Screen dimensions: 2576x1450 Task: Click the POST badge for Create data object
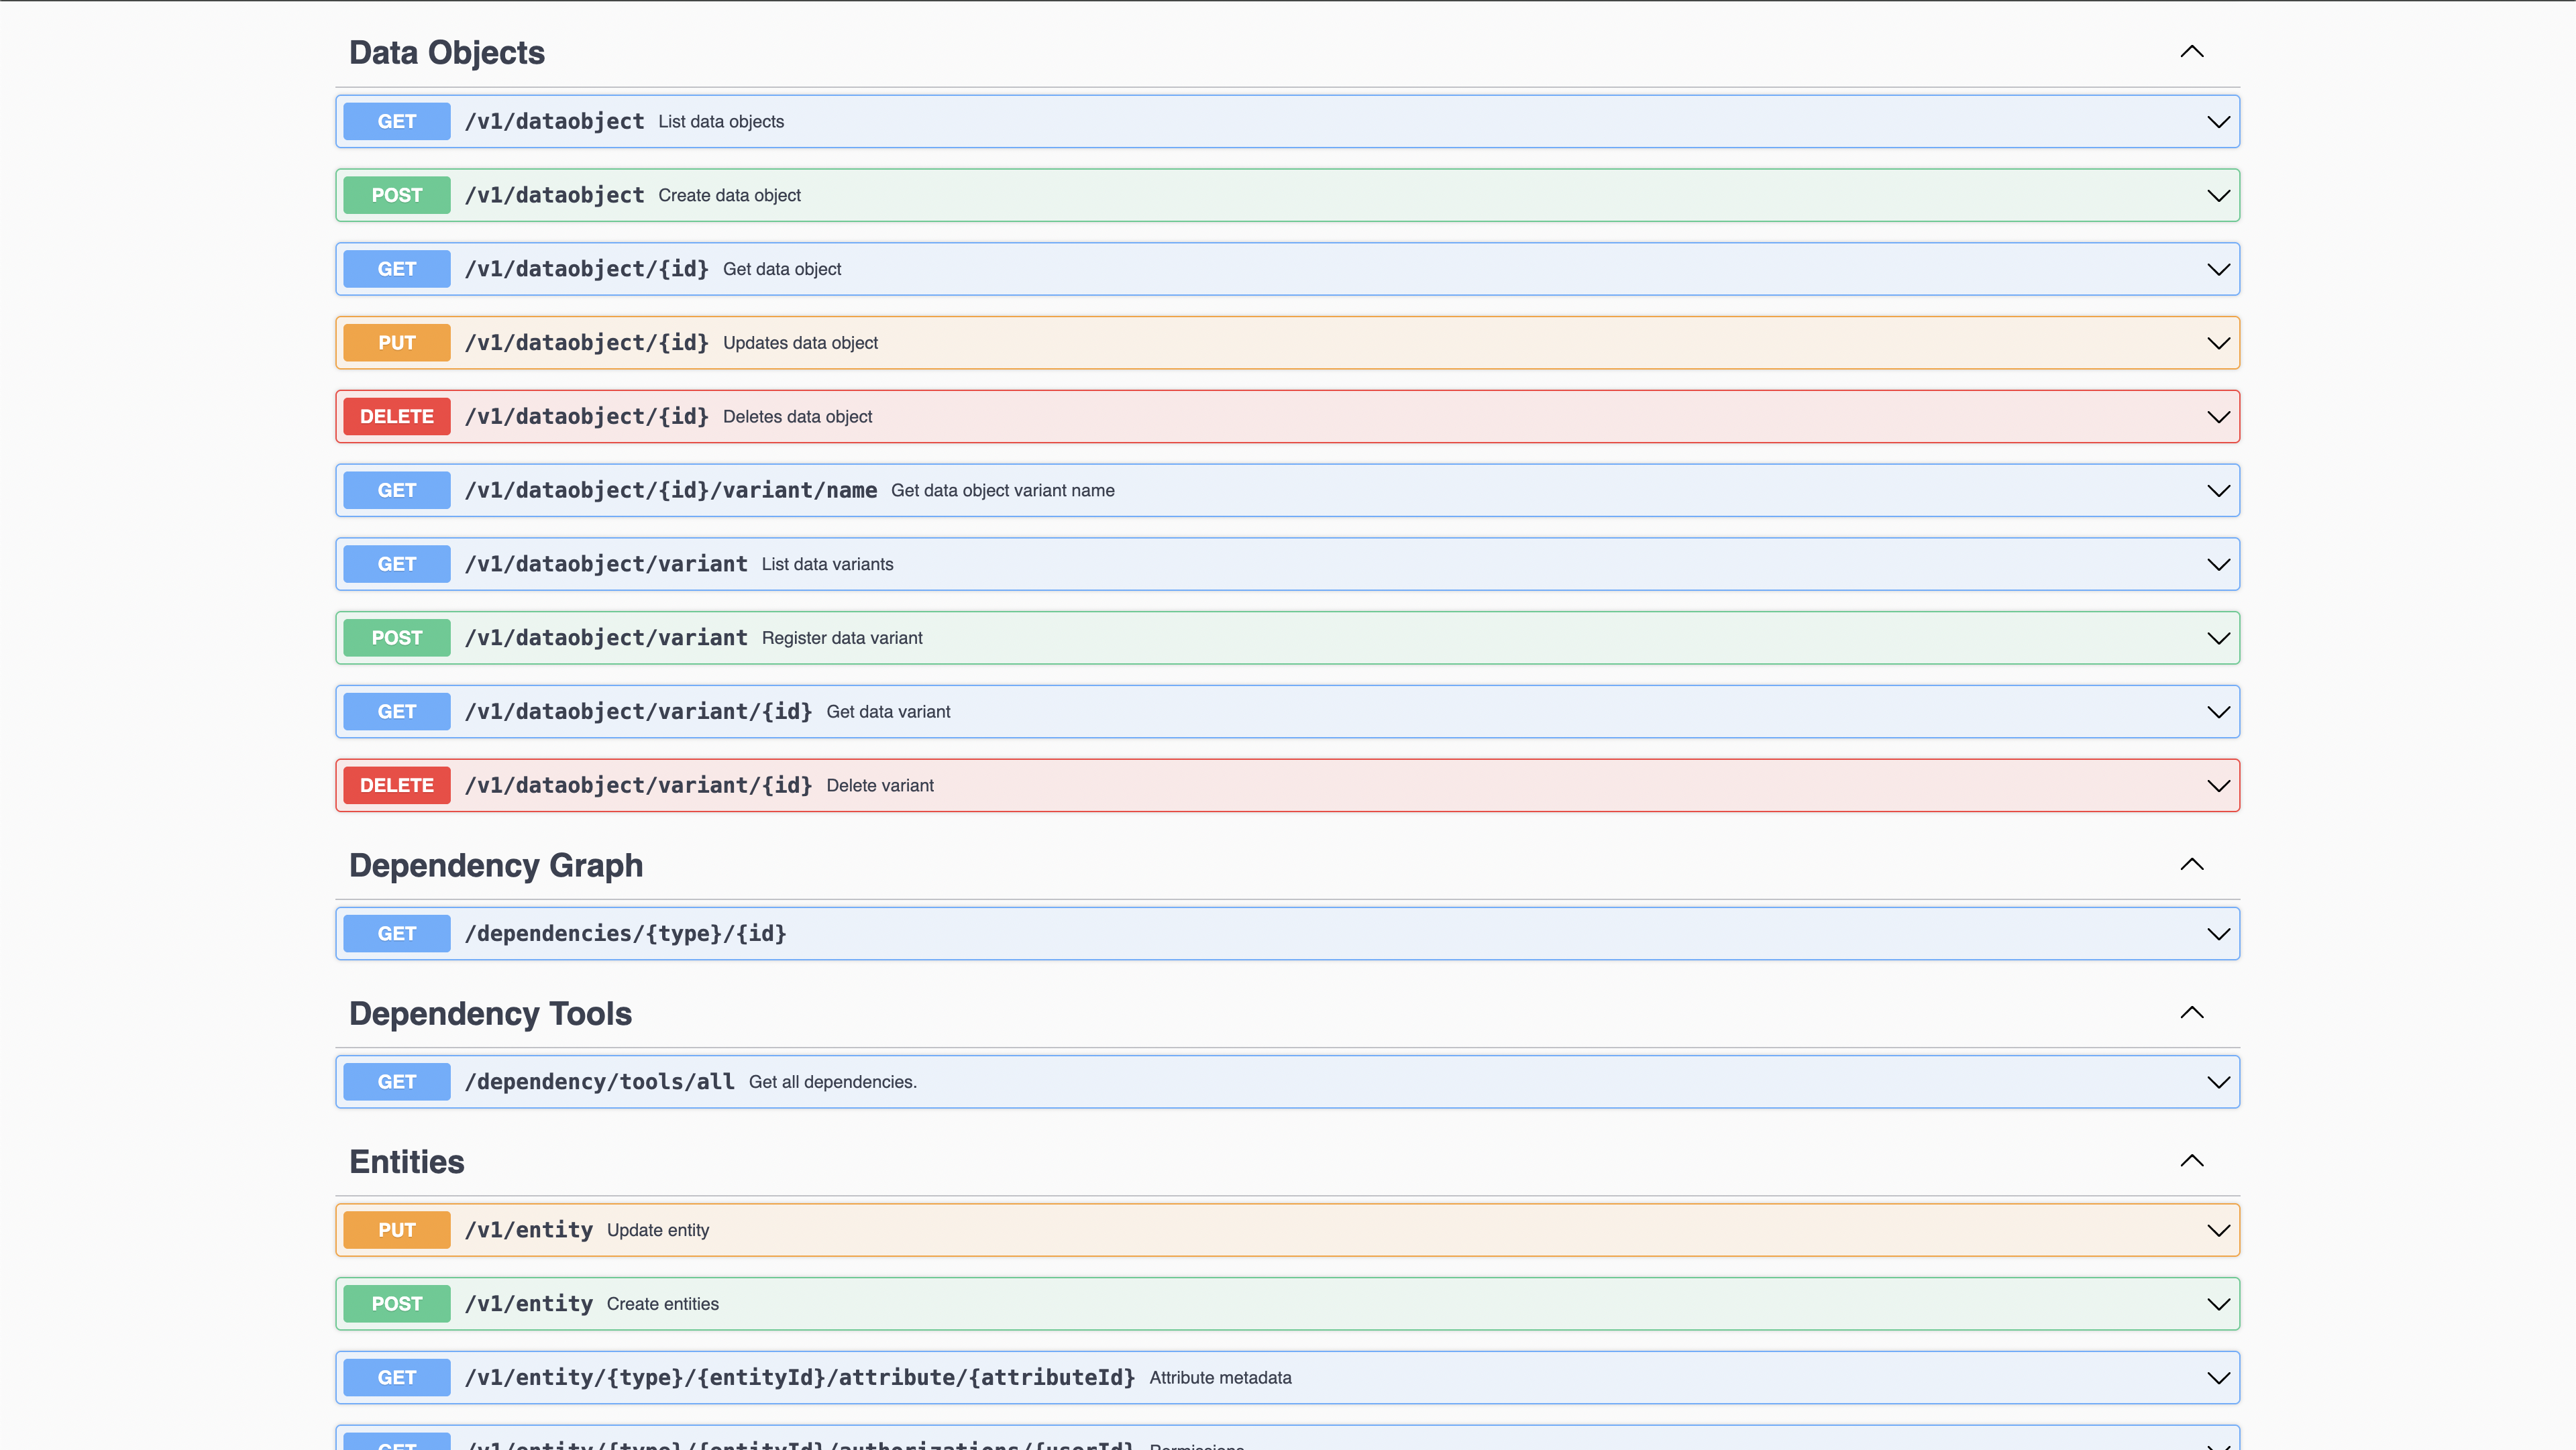coord(396,196)
